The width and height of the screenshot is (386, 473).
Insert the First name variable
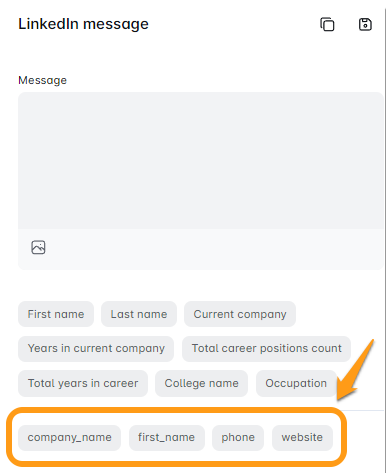click(x=56, y=314)
